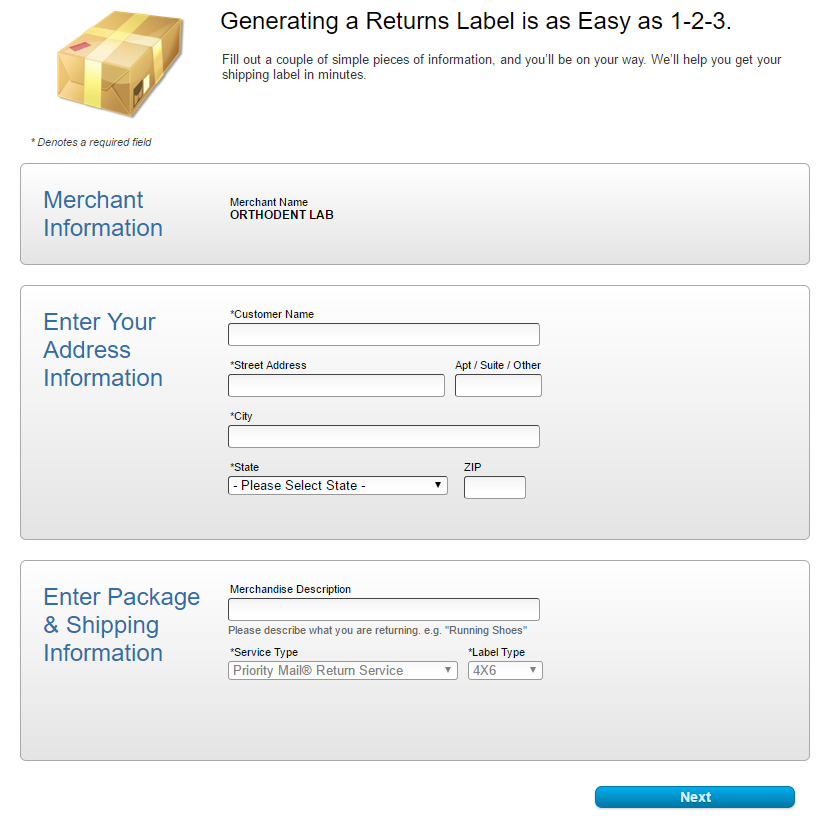The image size is (825, 822).
Task: Open the Label Type 4X6 dropdown
Action: click(505, 670)
